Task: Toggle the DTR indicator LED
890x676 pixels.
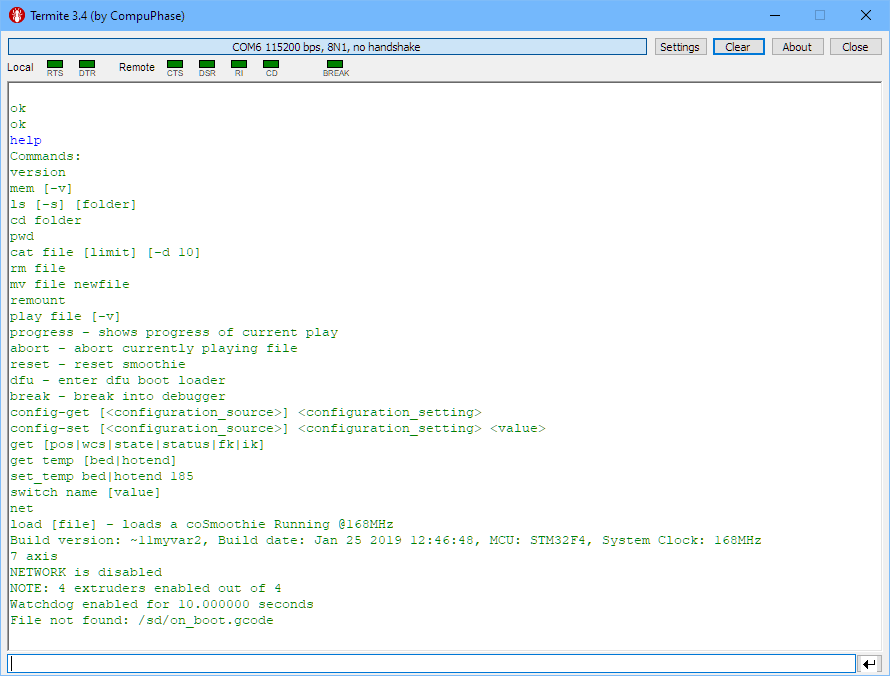Action: point(87,64)
